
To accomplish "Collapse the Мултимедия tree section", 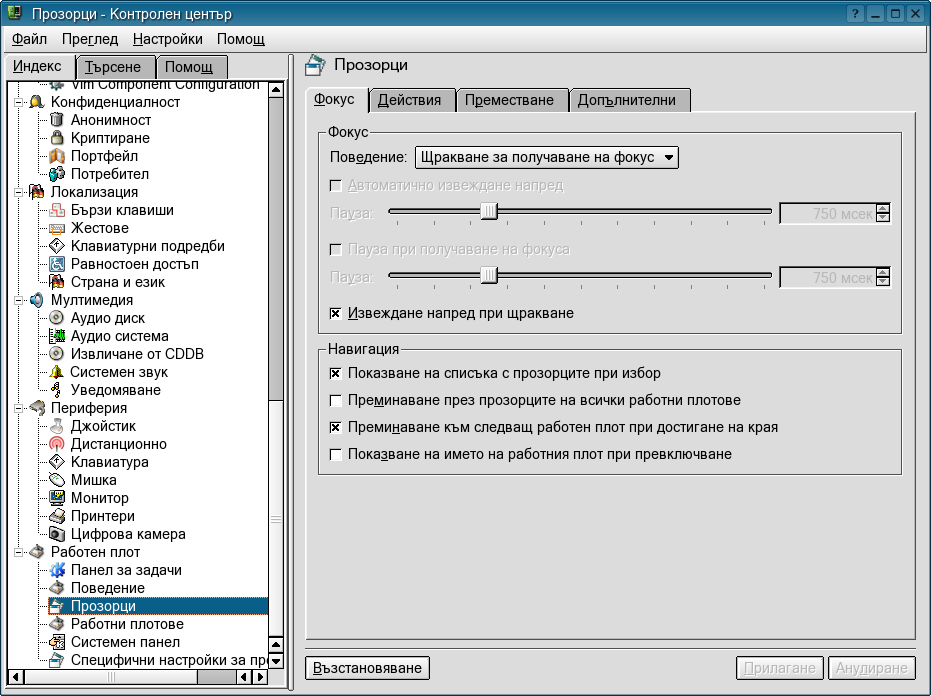I will click(x=18, y=300).
